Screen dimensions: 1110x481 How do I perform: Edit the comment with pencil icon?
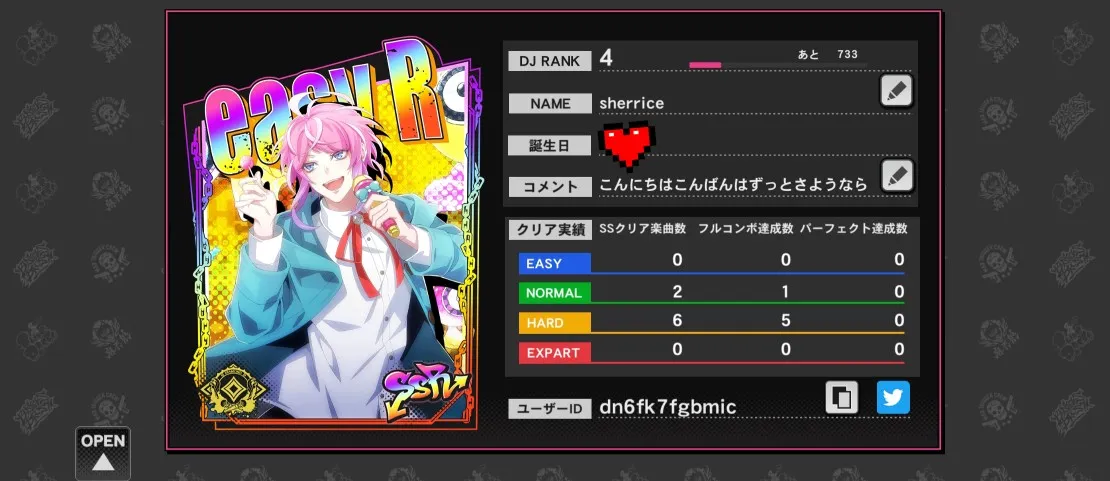896,175
